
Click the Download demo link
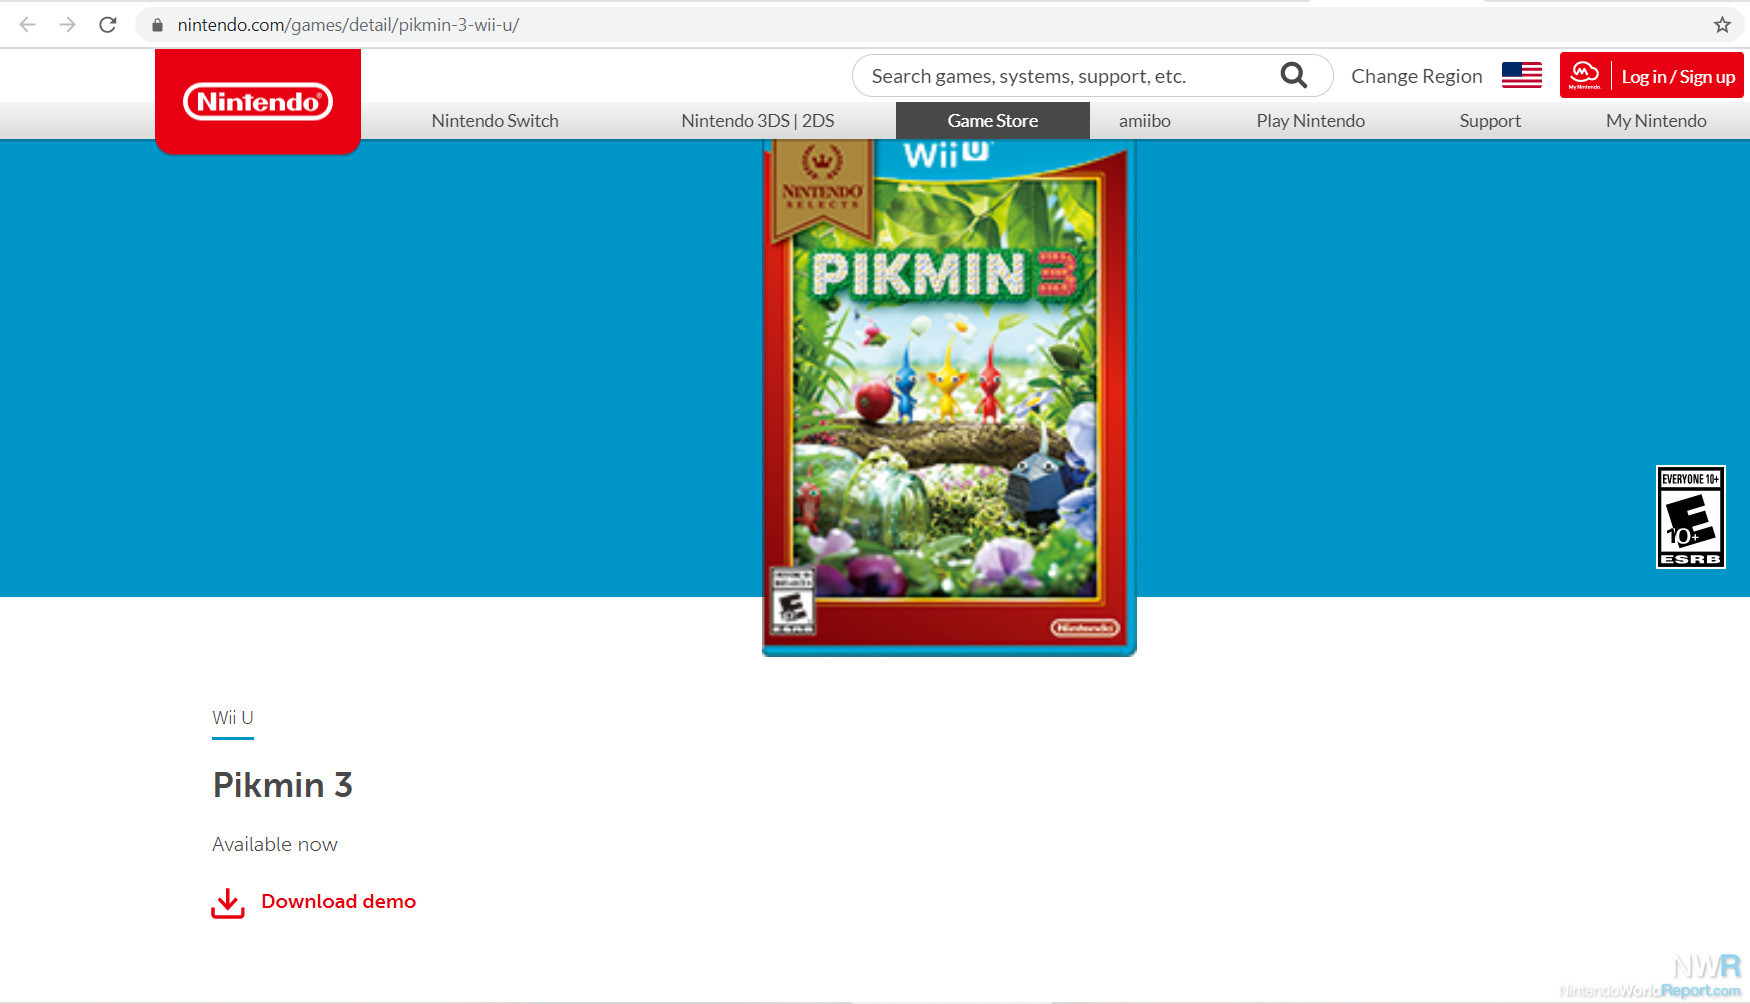point(338,902)
